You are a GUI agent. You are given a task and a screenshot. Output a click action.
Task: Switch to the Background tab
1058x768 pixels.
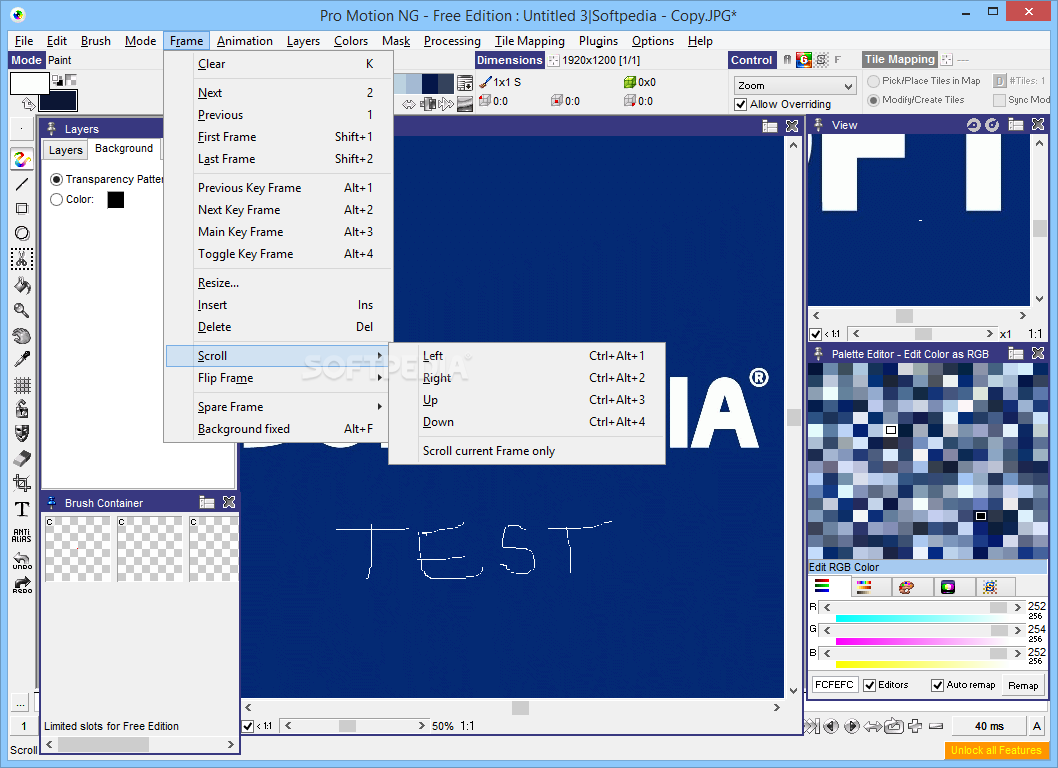coord(124,148)
